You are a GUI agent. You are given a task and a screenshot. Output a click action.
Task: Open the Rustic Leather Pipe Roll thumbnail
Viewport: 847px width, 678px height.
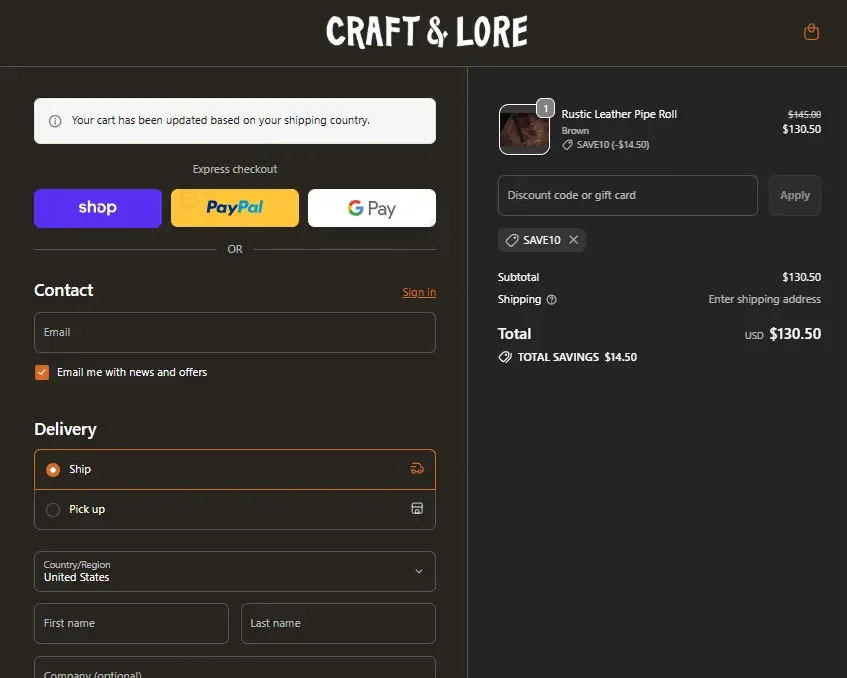(x=524, y=130)
